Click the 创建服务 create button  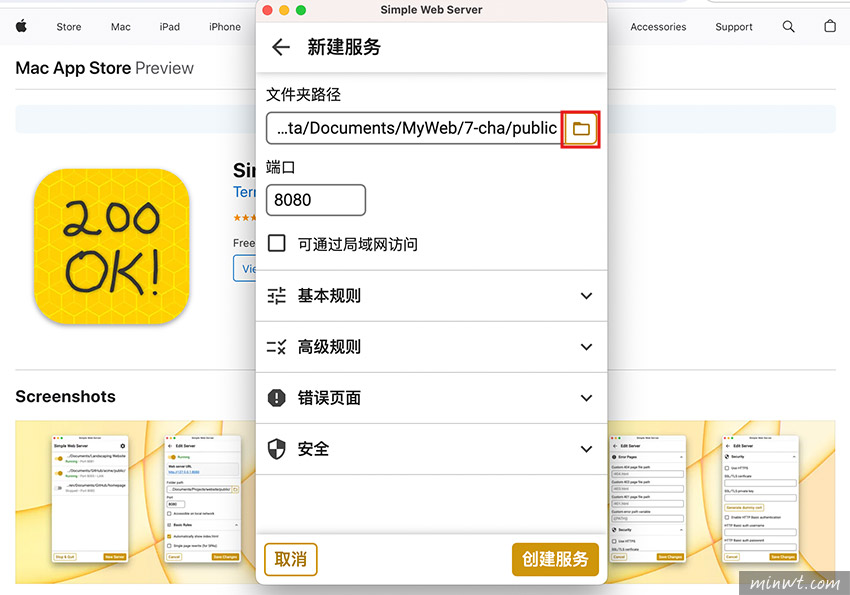(x=555, y=559)
